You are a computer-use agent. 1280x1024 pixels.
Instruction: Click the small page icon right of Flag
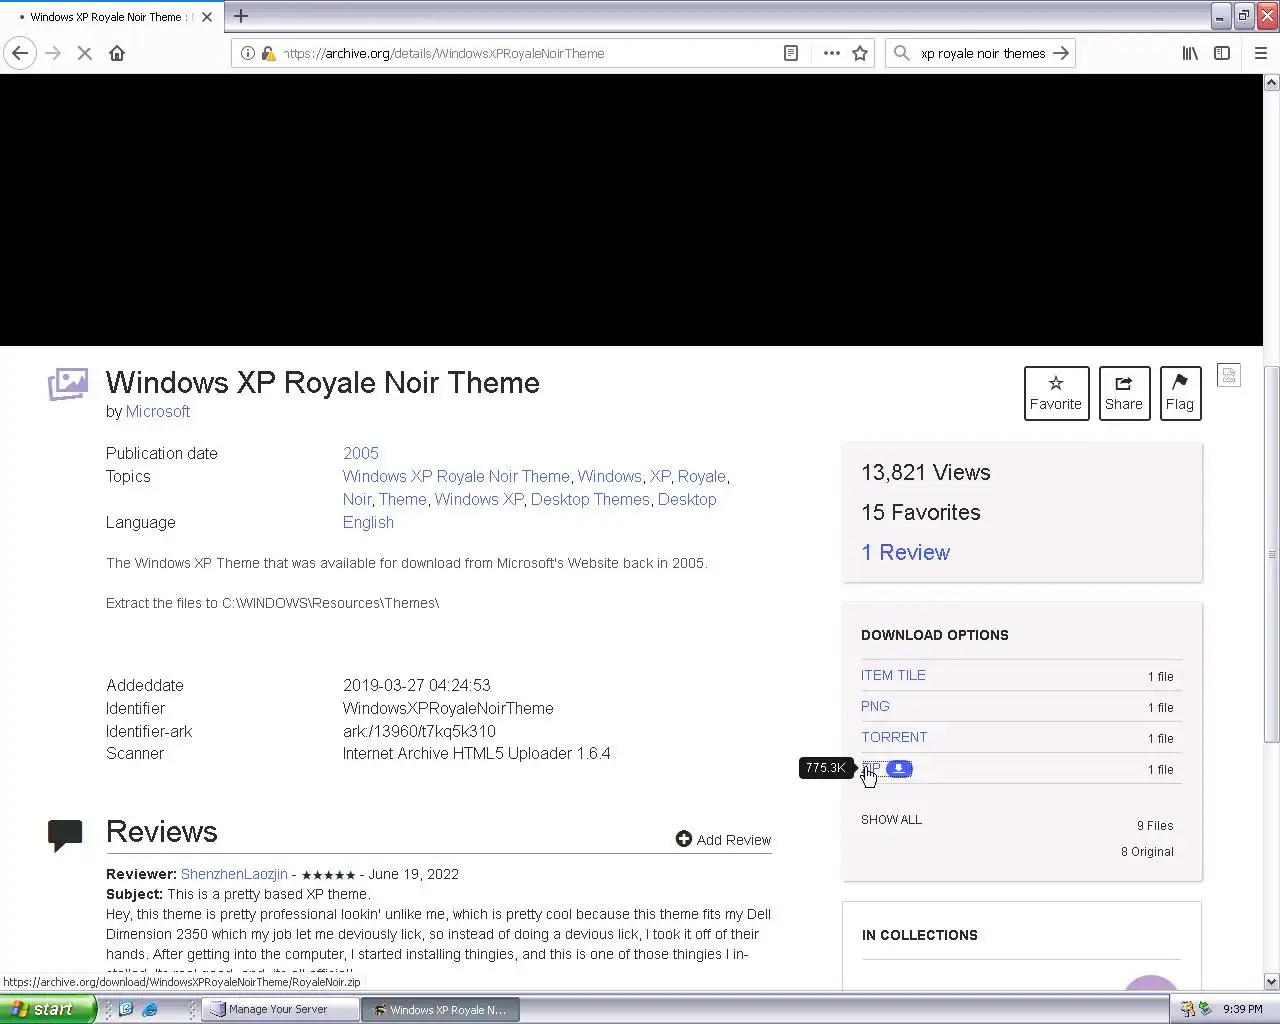pyautogui.click(x=1229, y=375)
